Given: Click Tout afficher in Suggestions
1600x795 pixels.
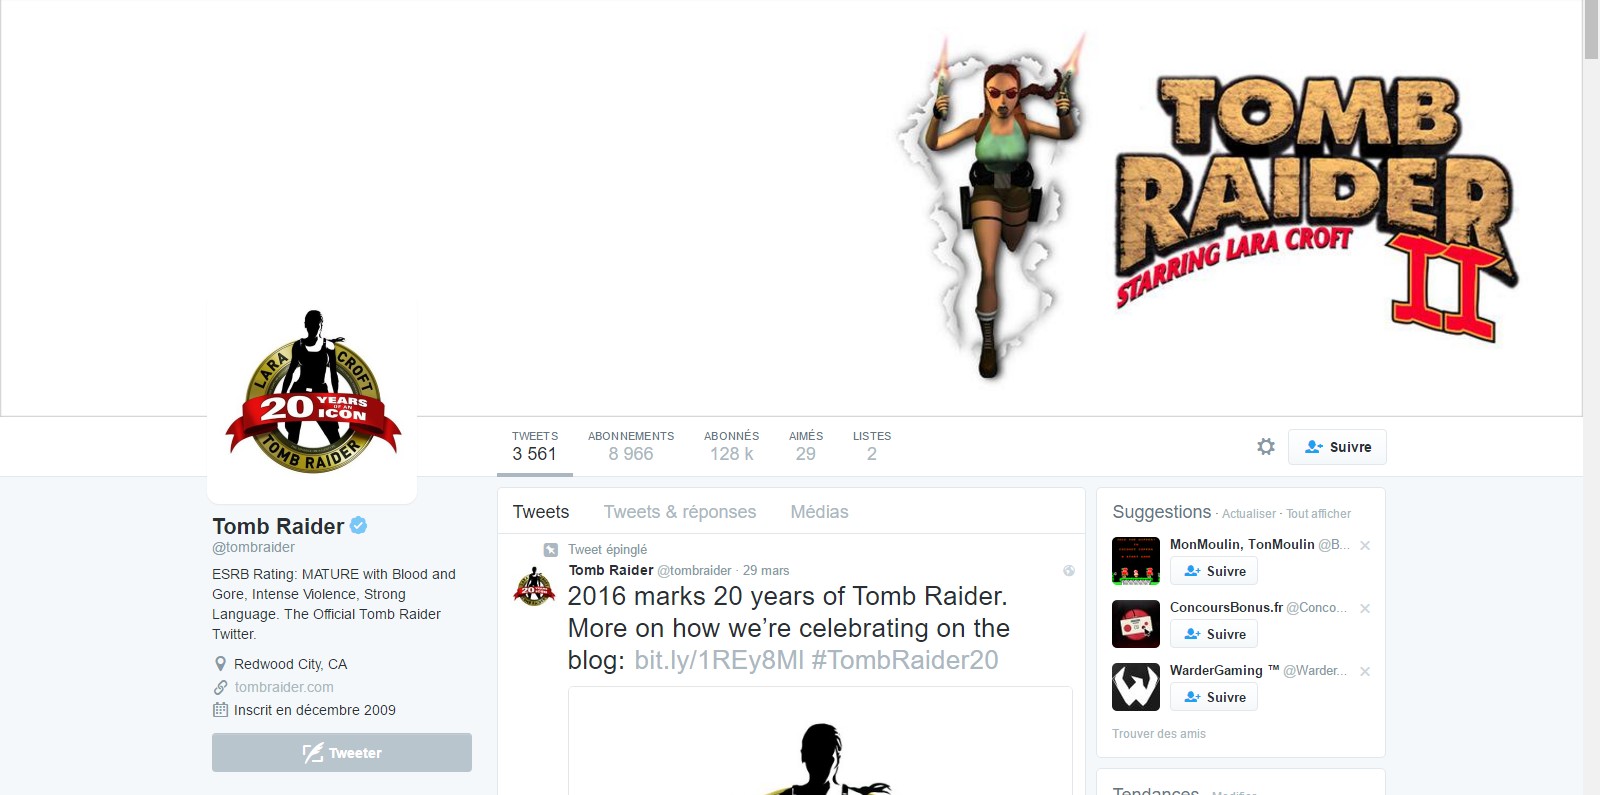Looking at the screenshot, I should point(1318,514).
